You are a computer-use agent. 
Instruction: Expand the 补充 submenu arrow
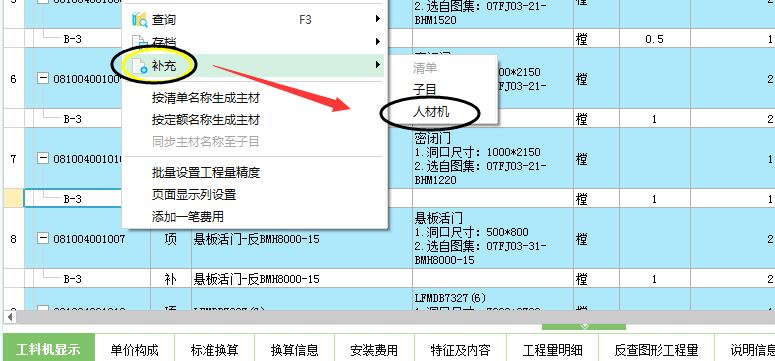[x=378, y=64]
